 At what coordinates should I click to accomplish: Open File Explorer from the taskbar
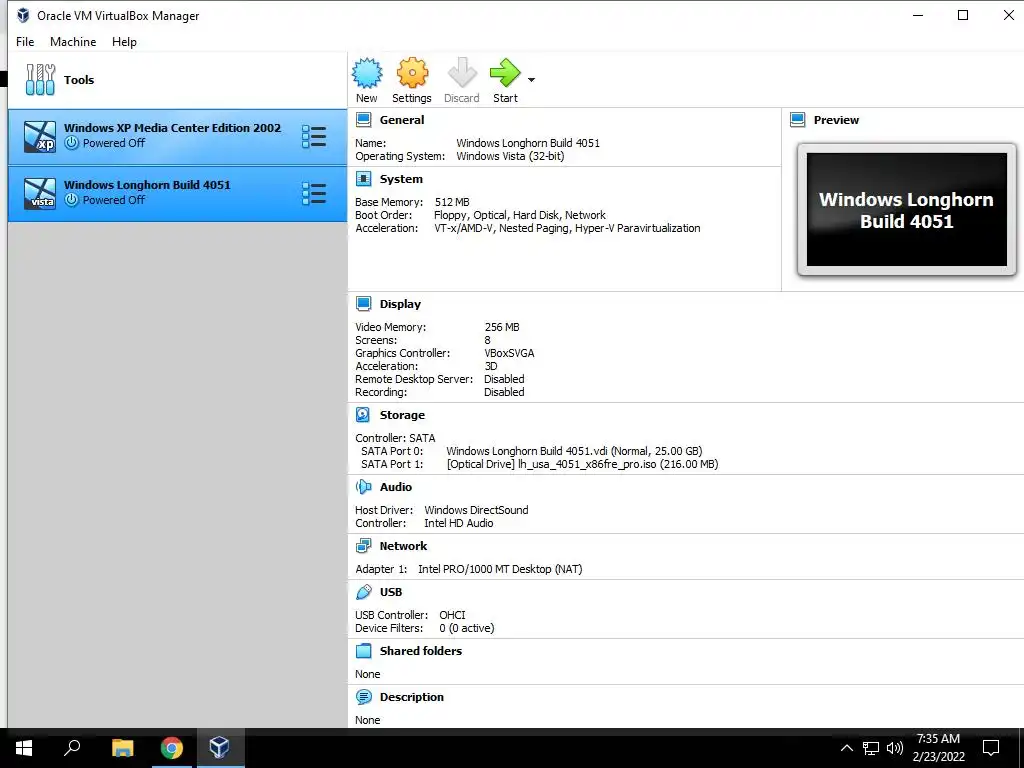122,748
